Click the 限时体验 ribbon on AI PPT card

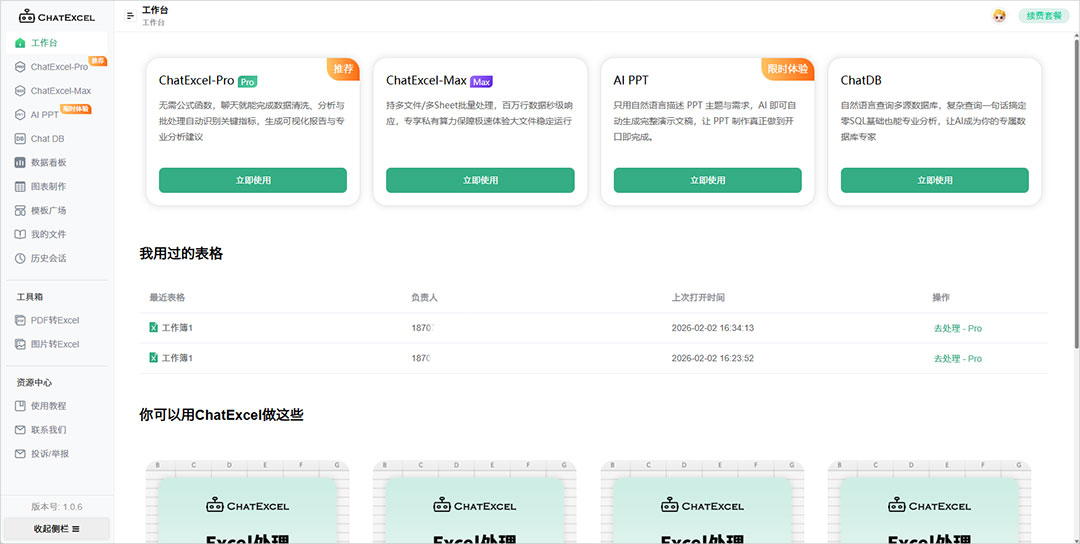788,69
